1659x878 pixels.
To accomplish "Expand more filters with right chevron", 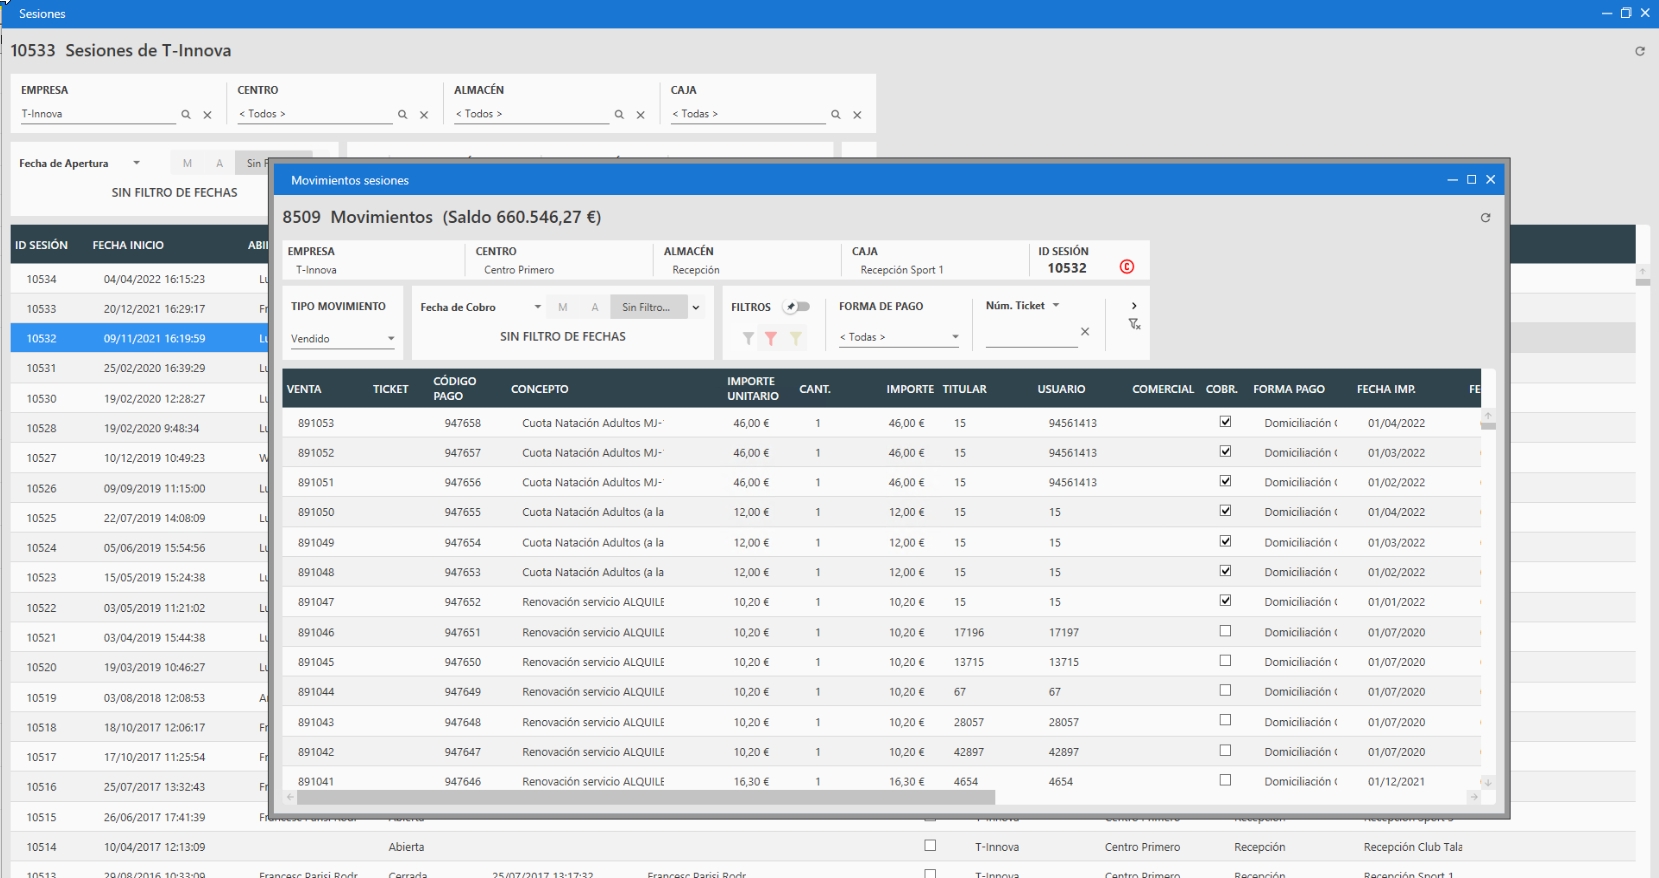I will click(x=1134, y=306).
